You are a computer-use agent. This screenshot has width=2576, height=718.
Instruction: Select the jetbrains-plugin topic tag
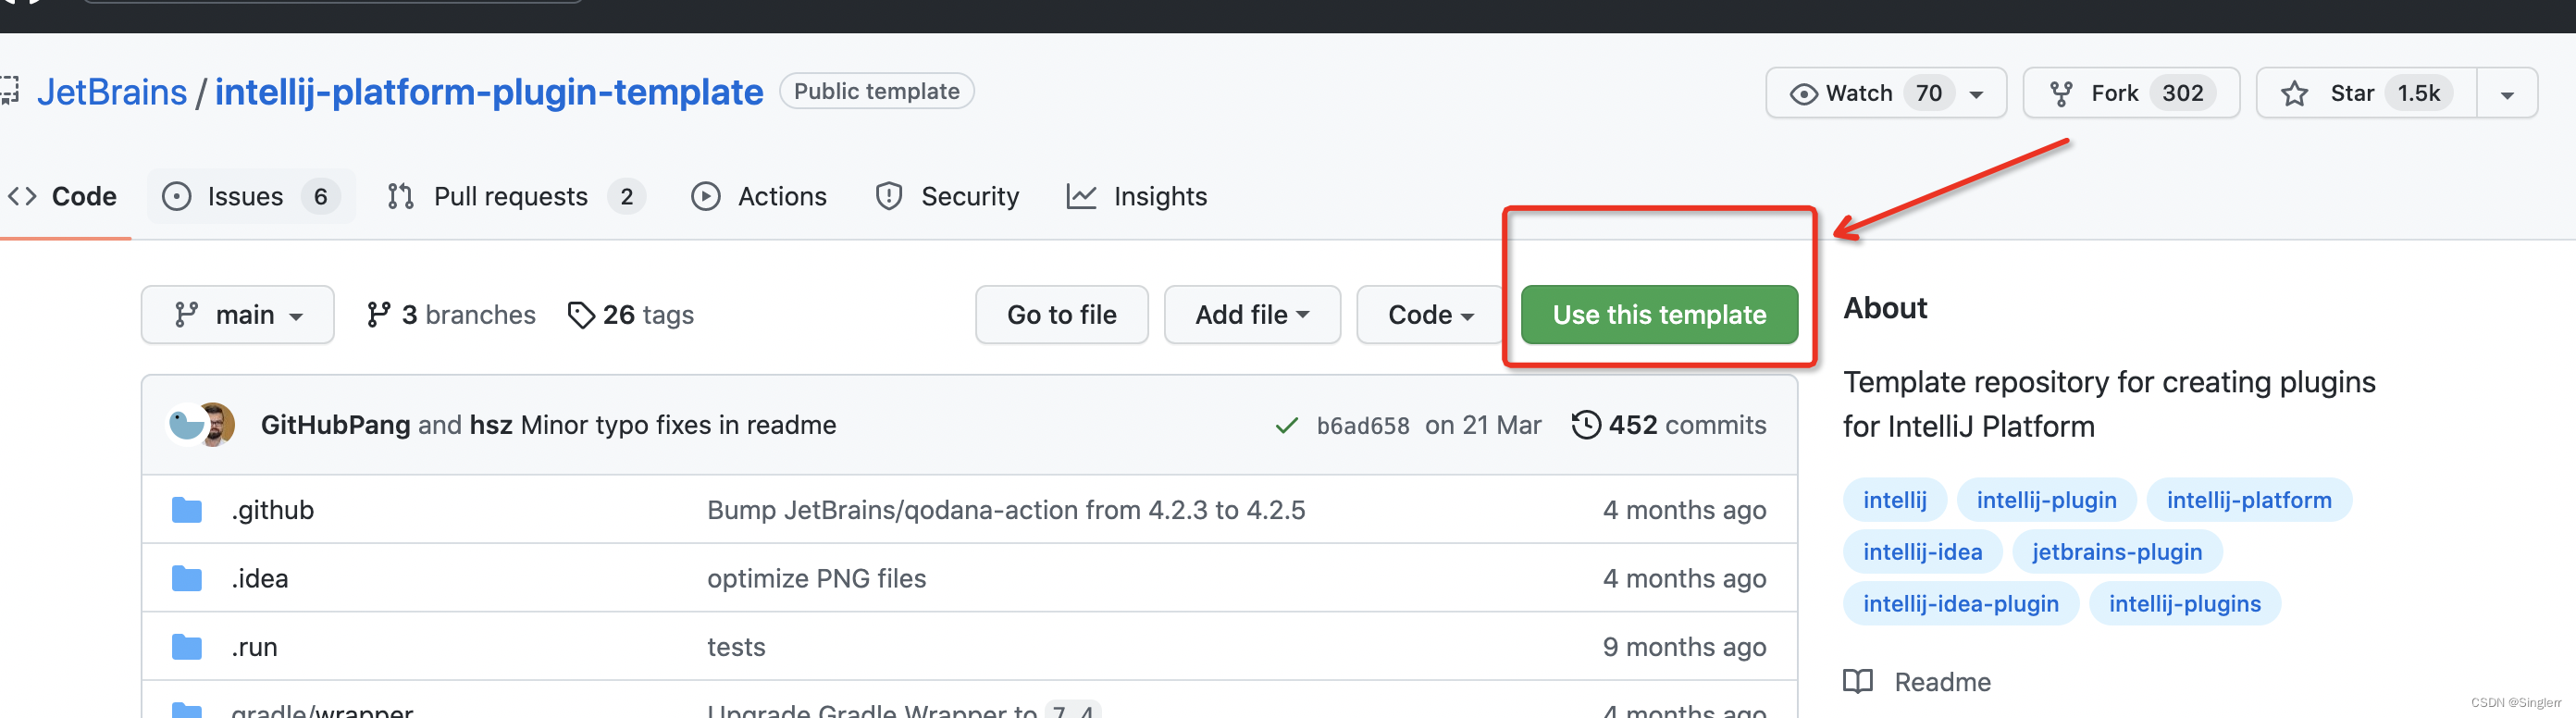[x=2116, y=552]
